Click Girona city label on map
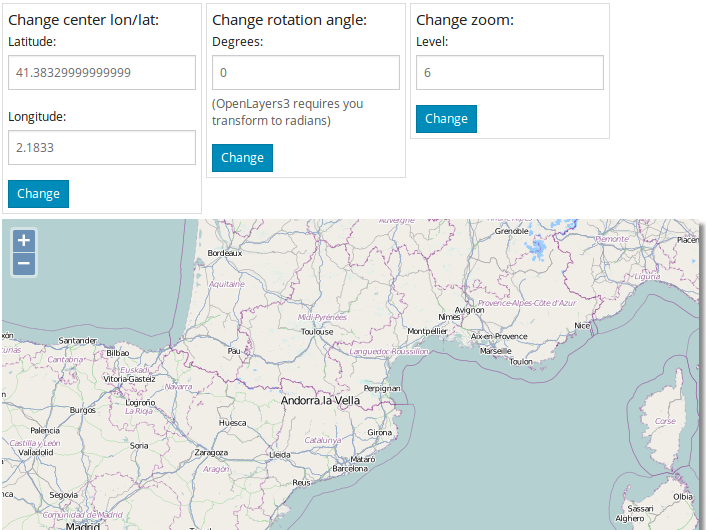The height and width of the screenshot is (530, 706). (380, 432)
